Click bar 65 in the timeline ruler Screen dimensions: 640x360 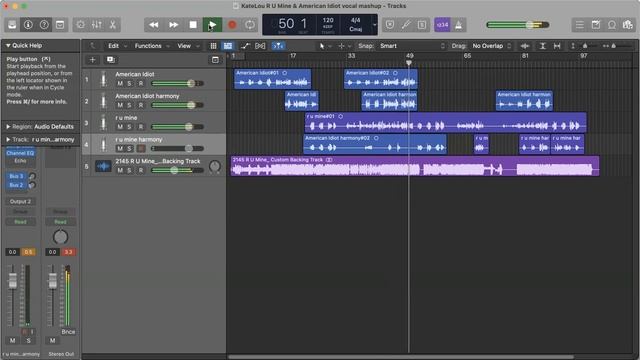tap(467, 56)
